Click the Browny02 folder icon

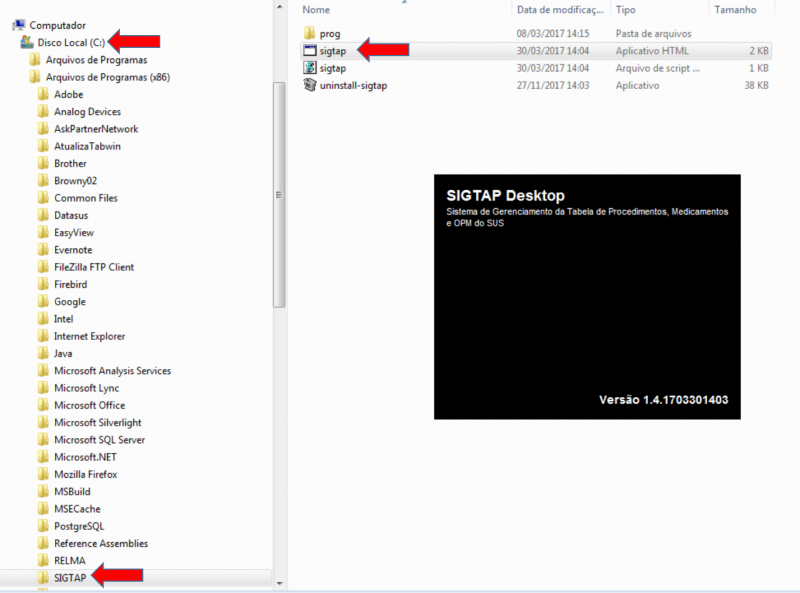[x=43, y=181]
